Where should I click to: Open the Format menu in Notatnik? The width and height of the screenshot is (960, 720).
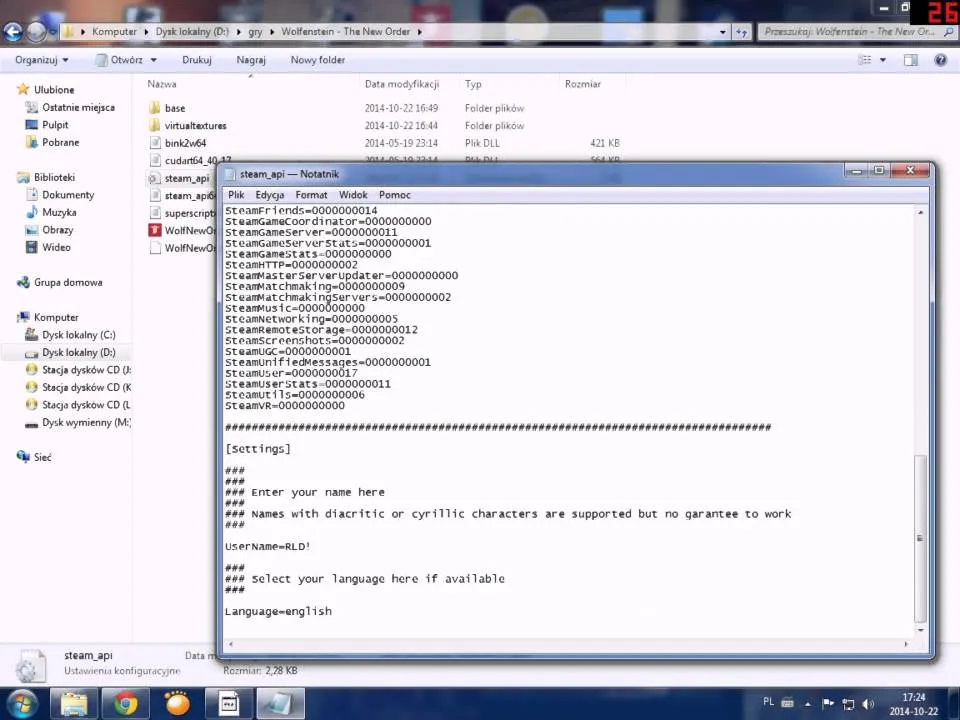pyautogui.click(x=311, y=195)
